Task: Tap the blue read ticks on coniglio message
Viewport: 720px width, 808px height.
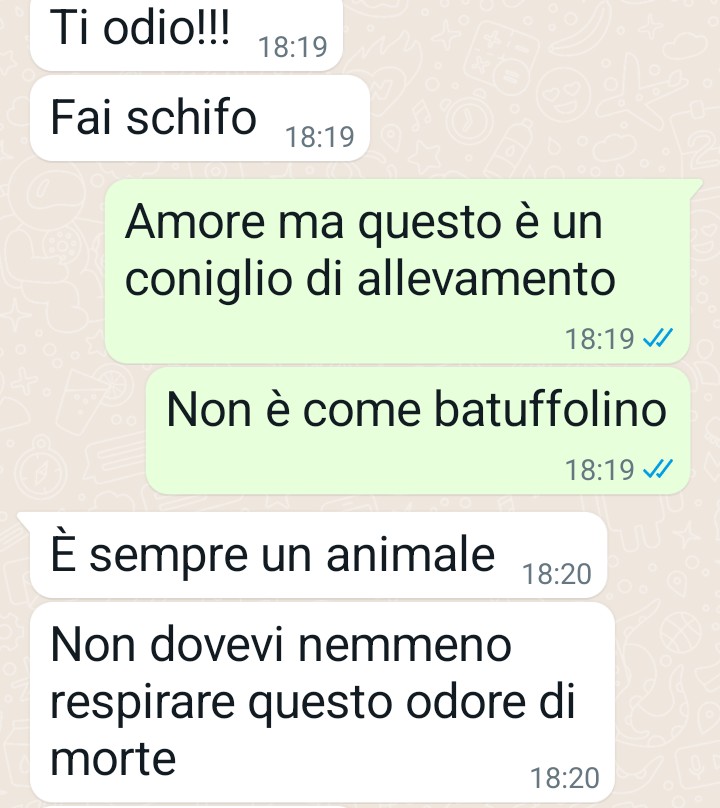Action: pos(658,339)
